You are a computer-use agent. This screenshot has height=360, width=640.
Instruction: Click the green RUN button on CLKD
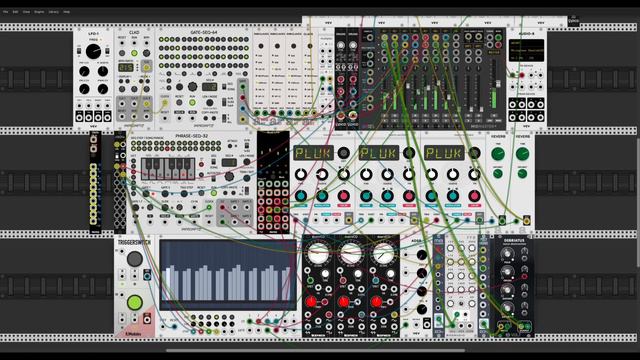(x=134, y=53)
